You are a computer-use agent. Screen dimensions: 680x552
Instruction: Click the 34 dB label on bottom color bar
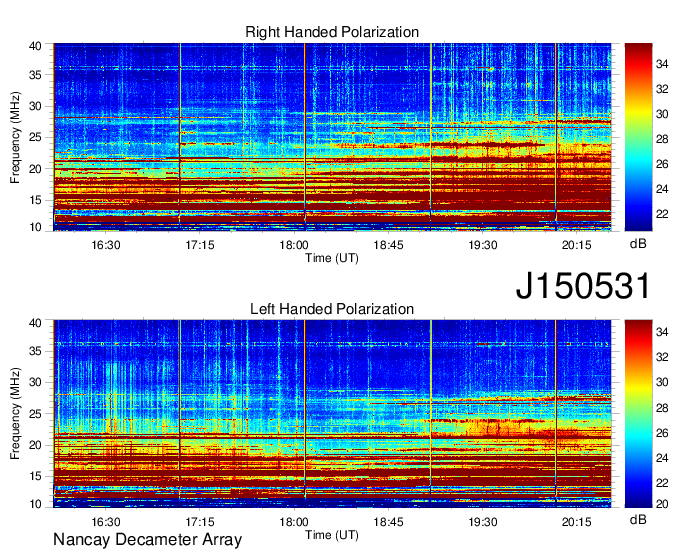point(662,332)
